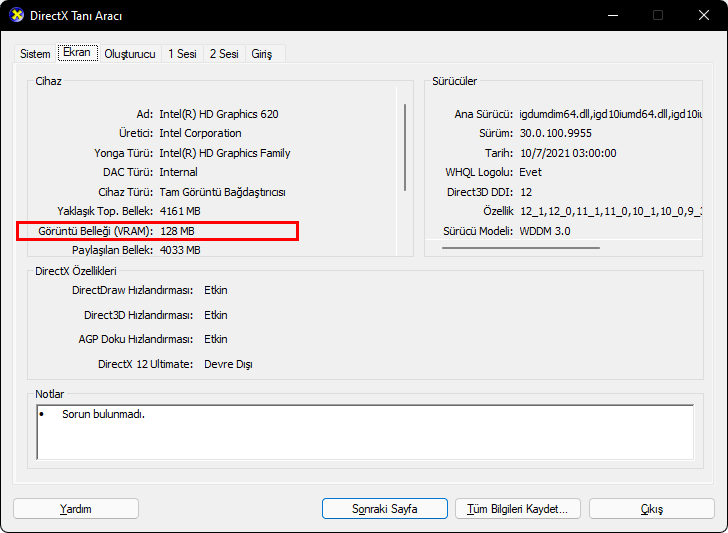
Task: Click the Sürücü Modeli label
Action: [478, 231]
